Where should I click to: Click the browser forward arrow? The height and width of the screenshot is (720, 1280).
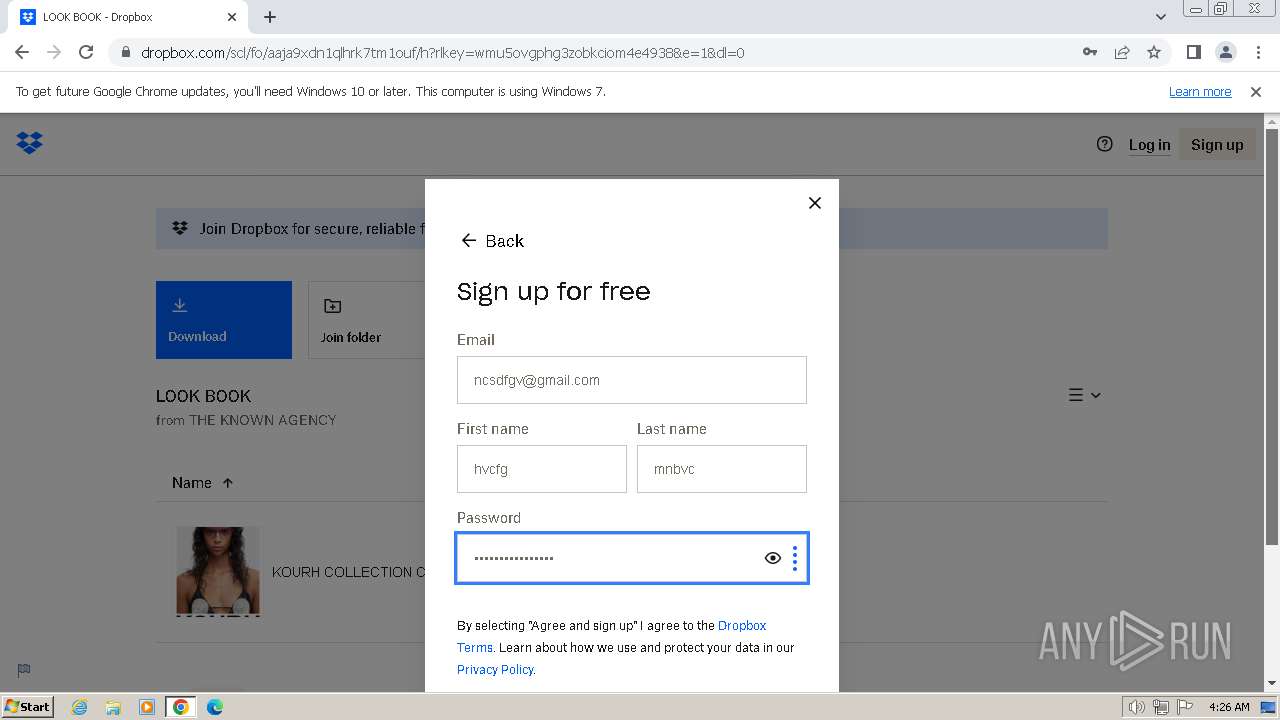coord(54,52)
